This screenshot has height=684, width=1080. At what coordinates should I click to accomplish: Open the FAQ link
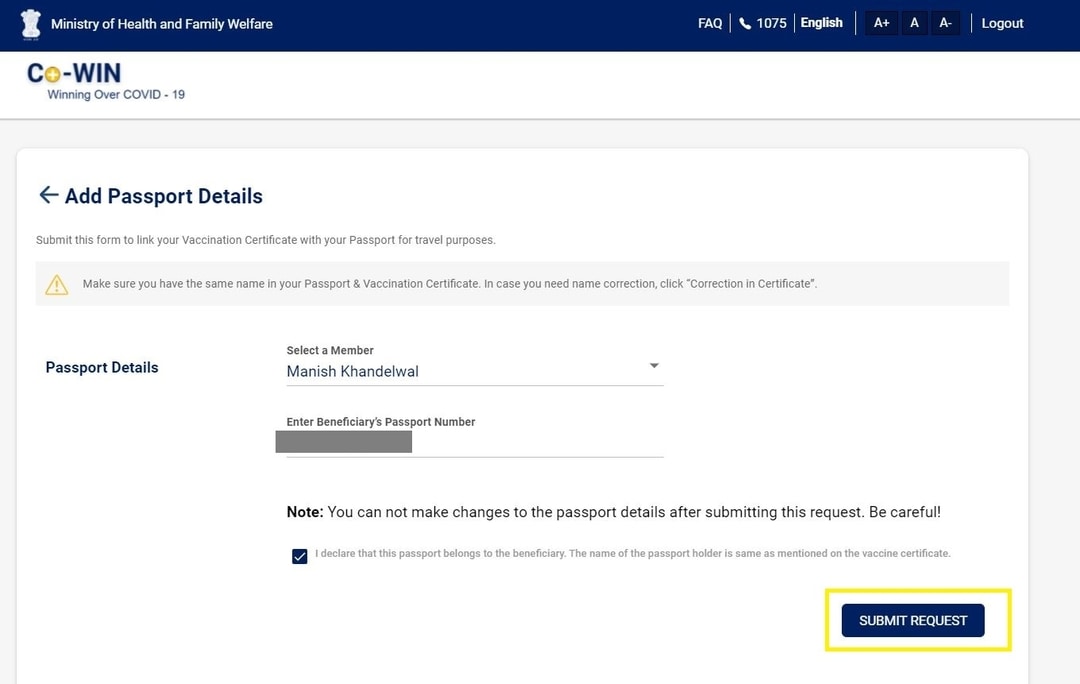click(709, 23)
